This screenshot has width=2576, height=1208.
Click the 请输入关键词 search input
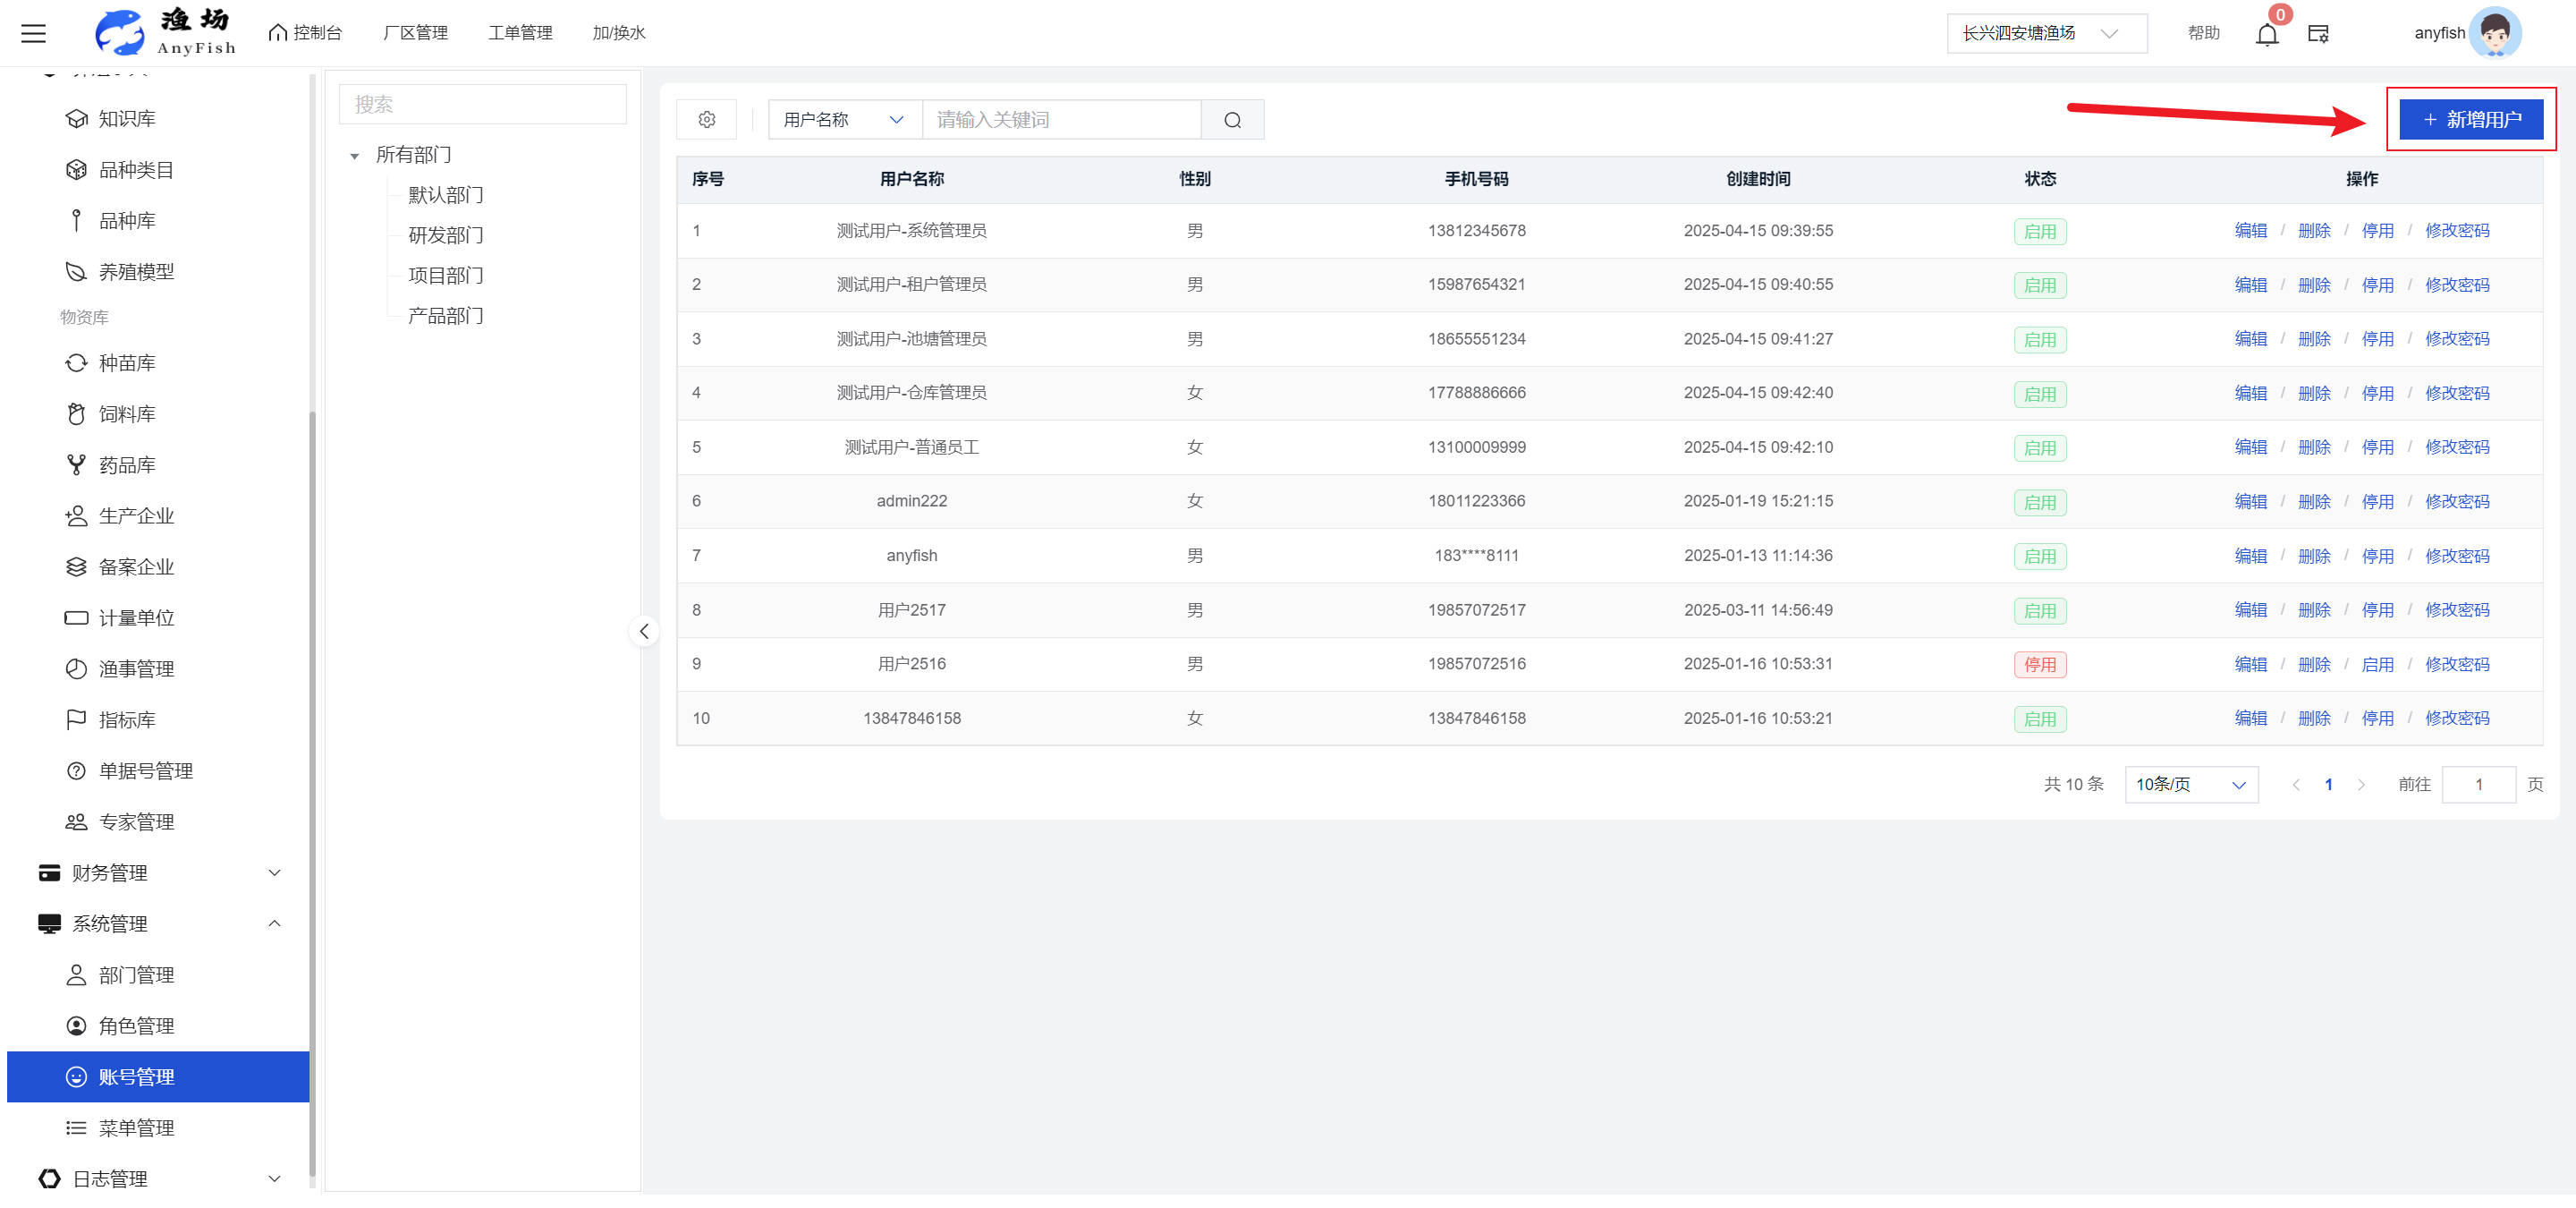(1060, 120)
